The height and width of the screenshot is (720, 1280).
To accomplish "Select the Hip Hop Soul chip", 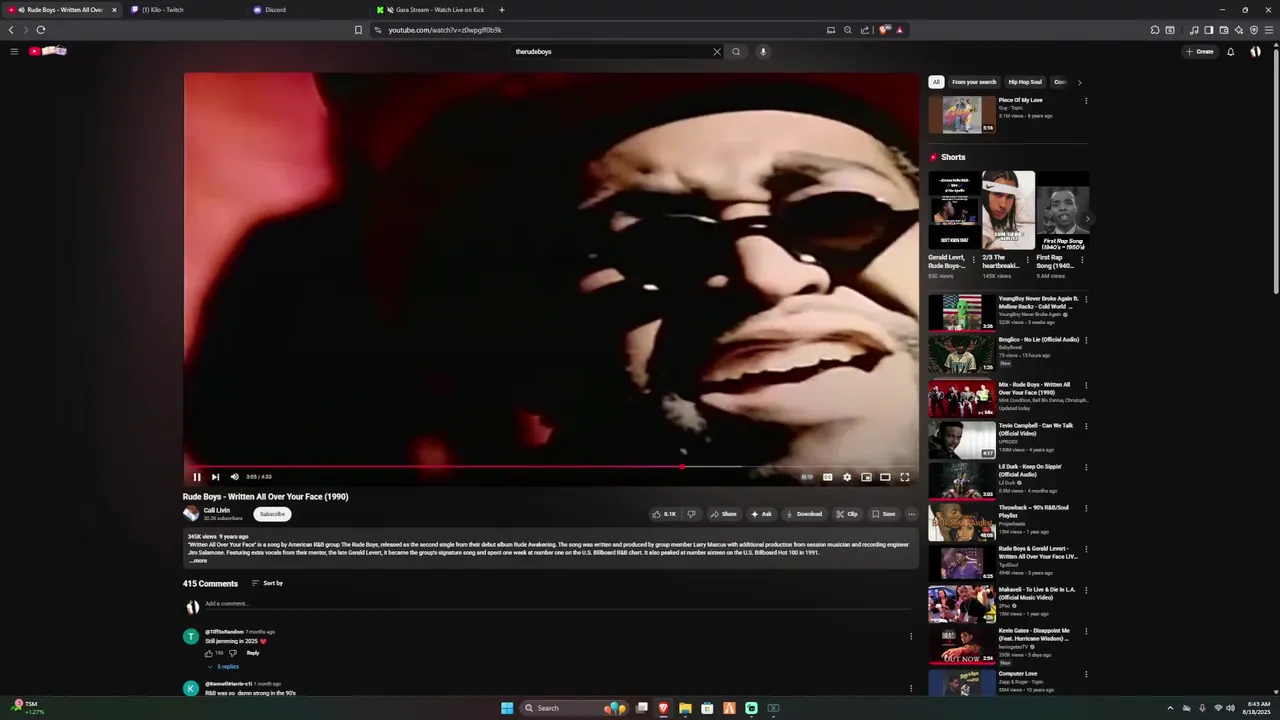I will (x=1025, y=82).
